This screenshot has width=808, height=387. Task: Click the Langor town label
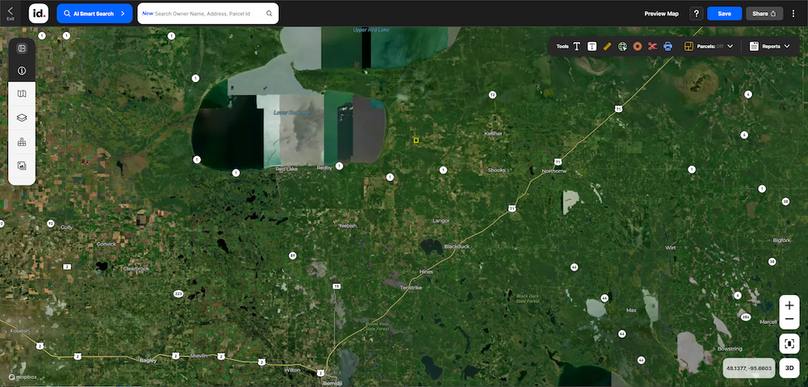442,221
